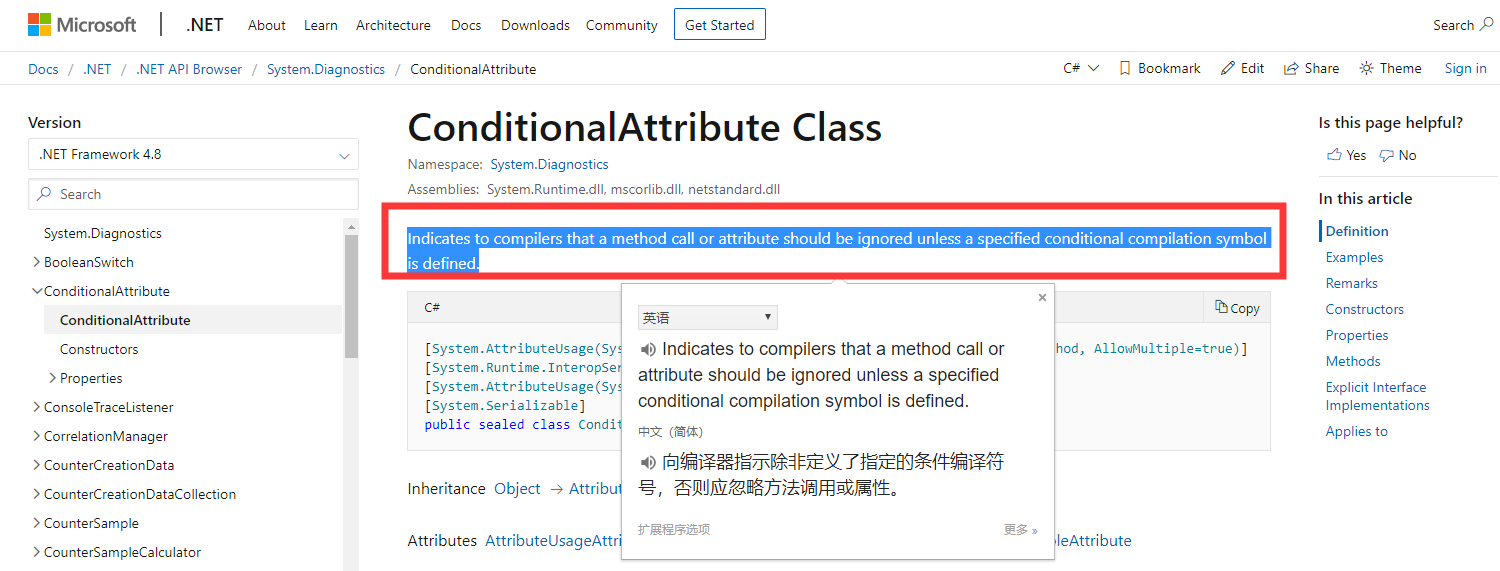Jump to Examples section
The width and height of the screenshot is (1500, 571).
coord(1354,257)
